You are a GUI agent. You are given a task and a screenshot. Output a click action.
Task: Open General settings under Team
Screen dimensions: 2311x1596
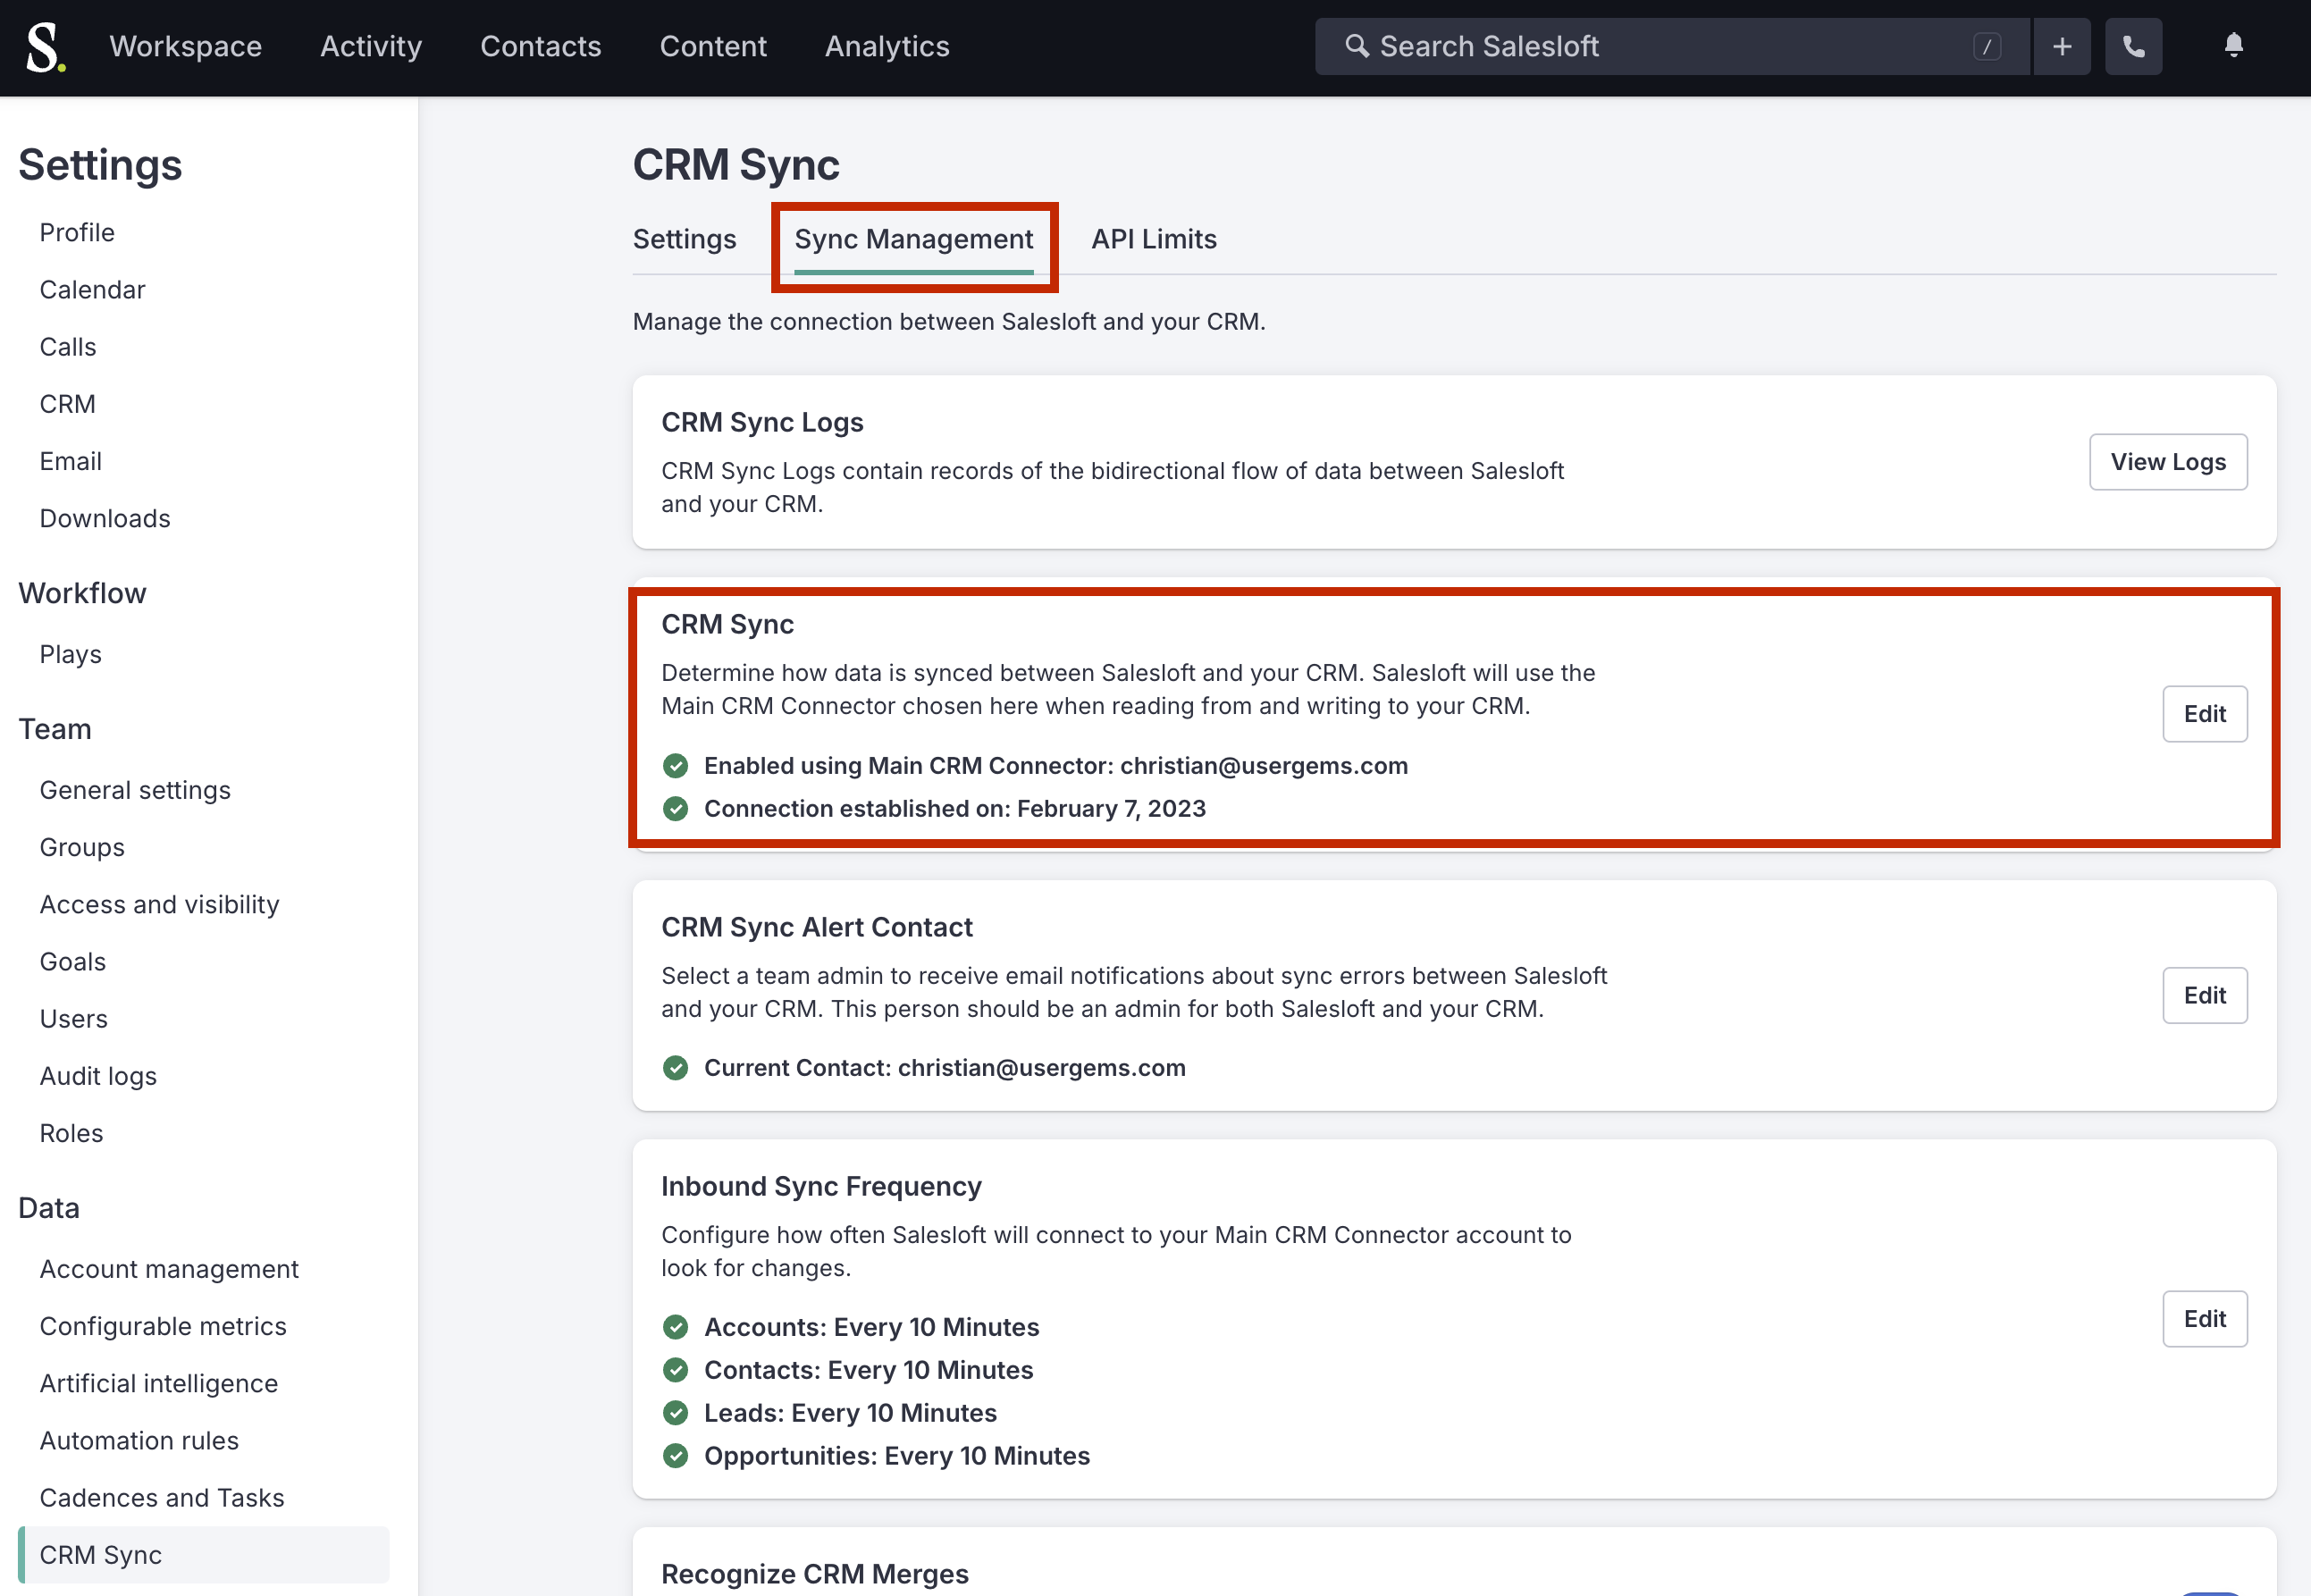coord(135,790)
